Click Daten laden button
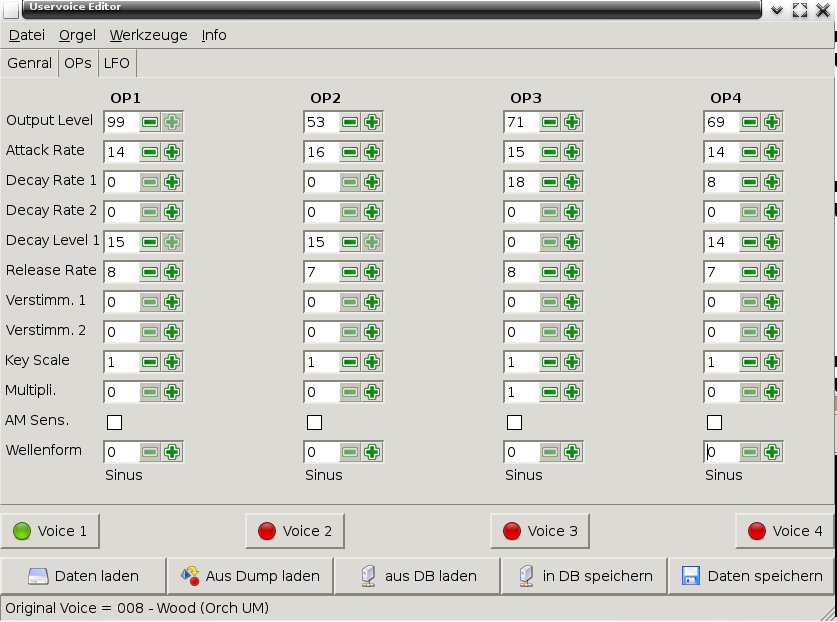The image size is (837, 622). pyautogui.click(x=83, y=576)
